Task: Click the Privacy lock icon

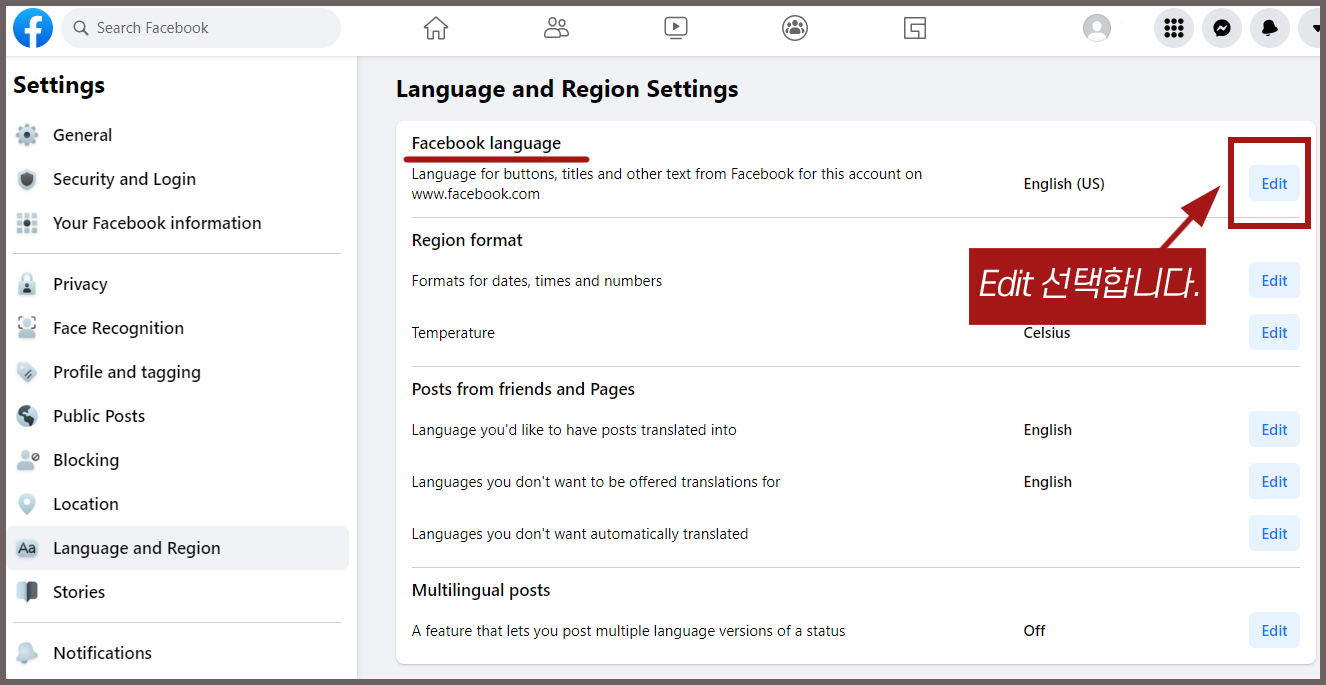Action: 27,284
